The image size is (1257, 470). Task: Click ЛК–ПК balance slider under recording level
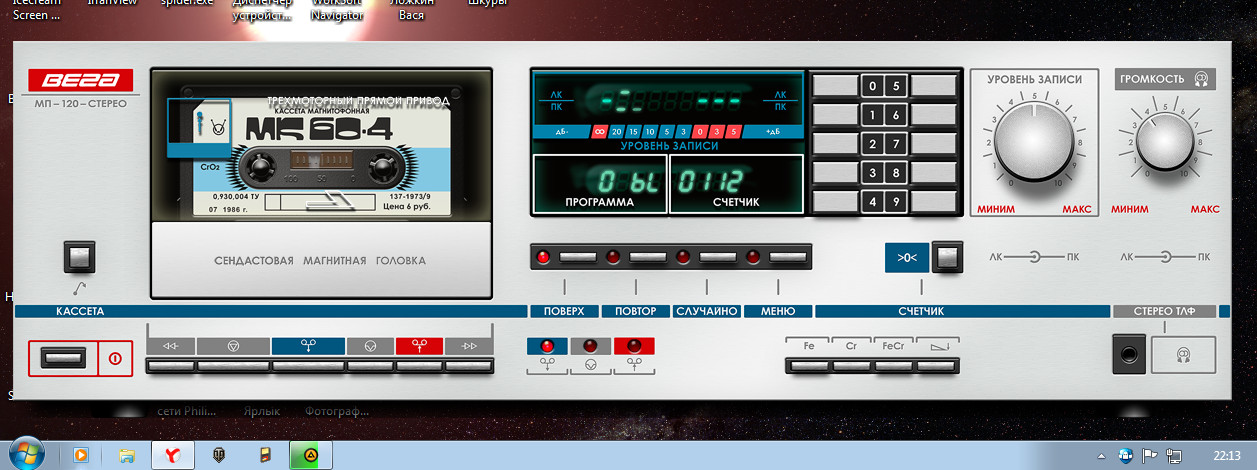click(1034, 258)
